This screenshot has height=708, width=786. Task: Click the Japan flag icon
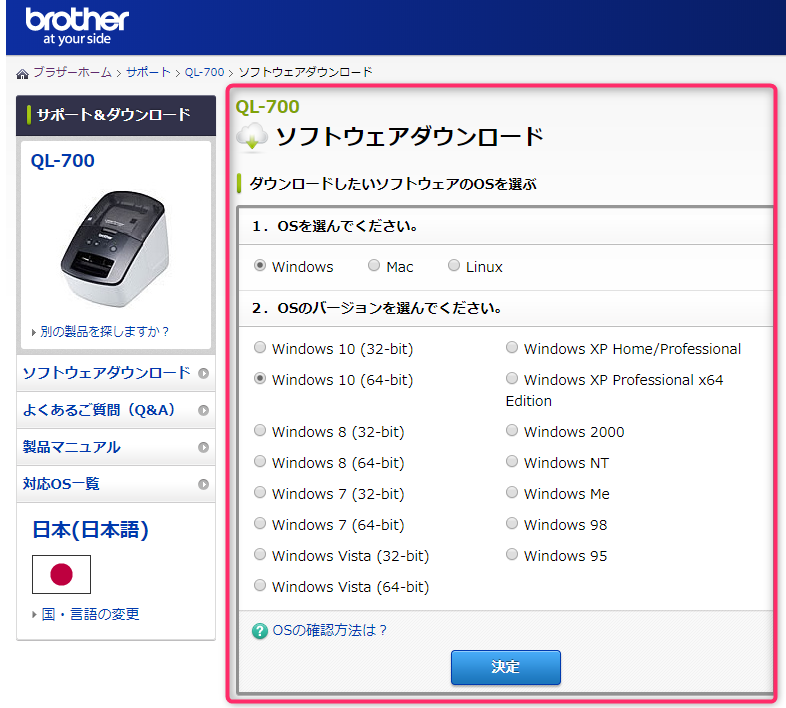coord(61,574)
